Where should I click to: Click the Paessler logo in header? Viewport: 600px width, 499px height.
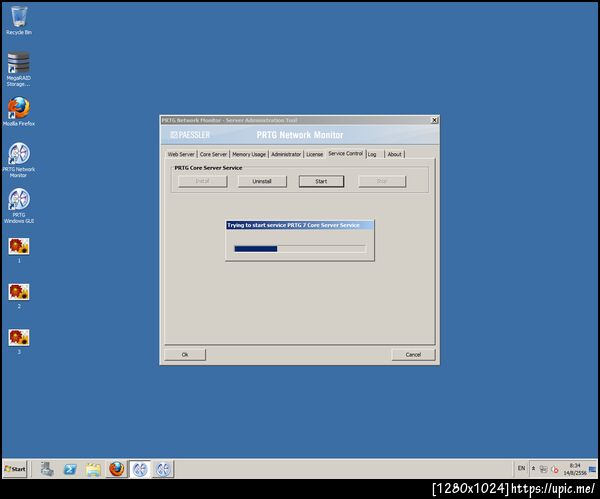coord(190,135)
